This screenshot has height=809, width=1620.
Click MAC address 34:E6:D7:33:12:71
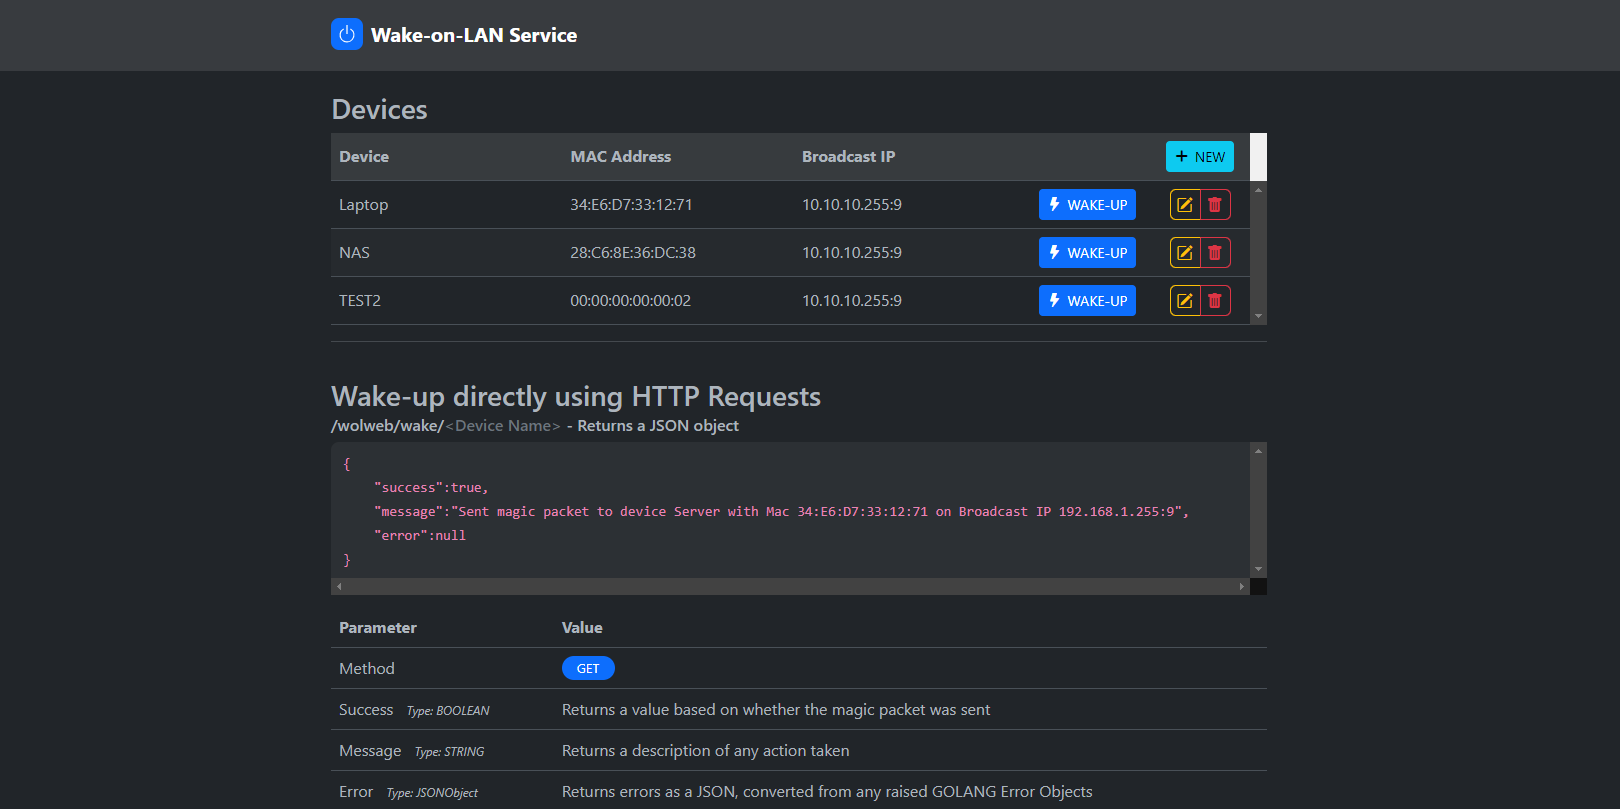coord(631,205)
